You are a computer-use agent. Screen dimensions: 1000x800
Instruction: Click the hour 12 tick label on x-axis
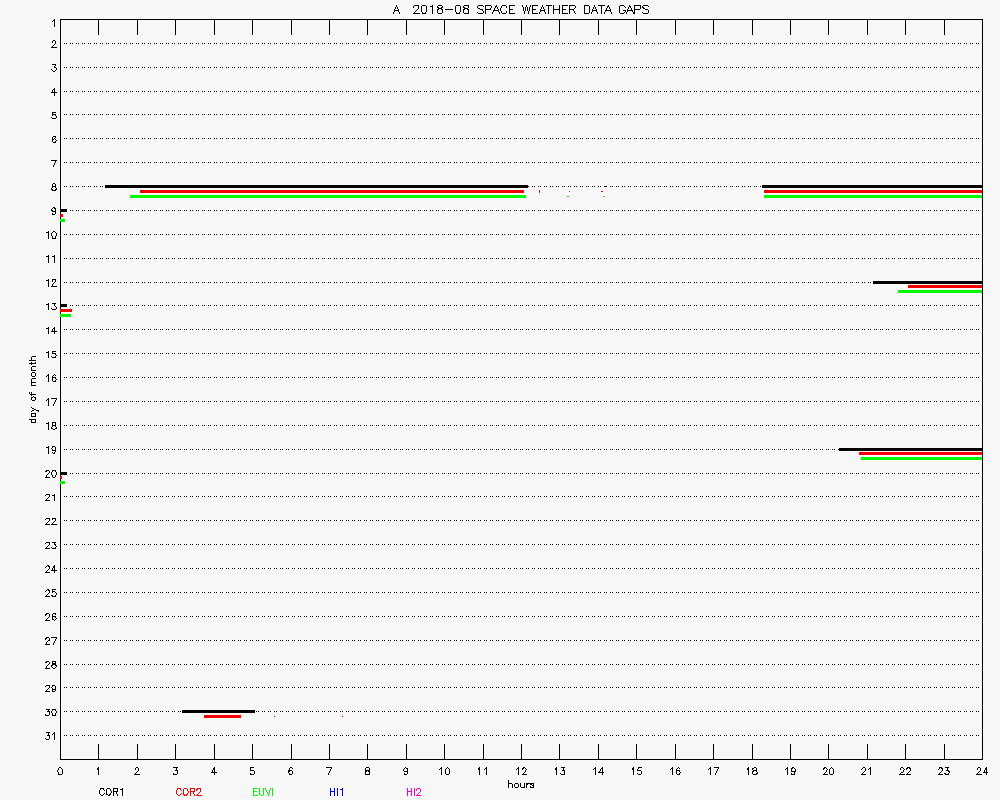click(521, 772)
